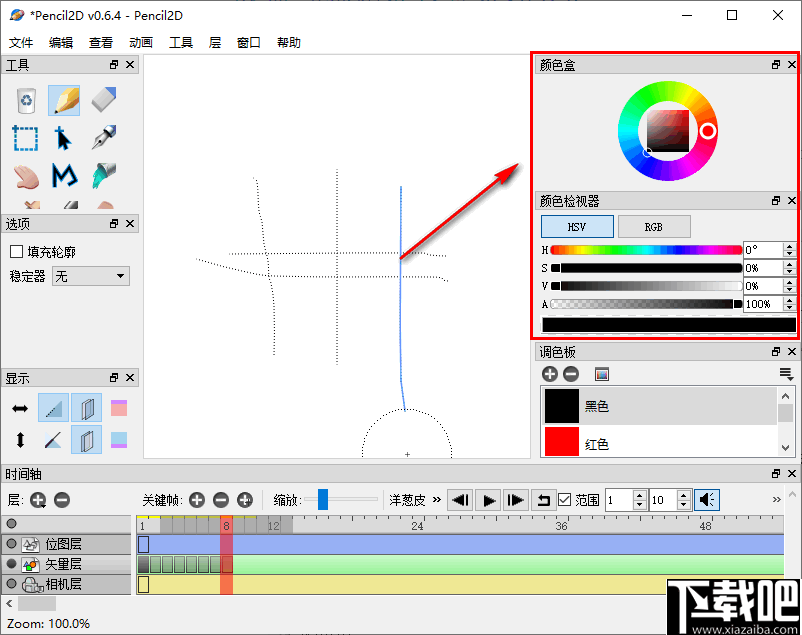The width and height of the screenshot is (802, 635).
Task: Pick the Select rectangle tool
Action: click(25, 139)
